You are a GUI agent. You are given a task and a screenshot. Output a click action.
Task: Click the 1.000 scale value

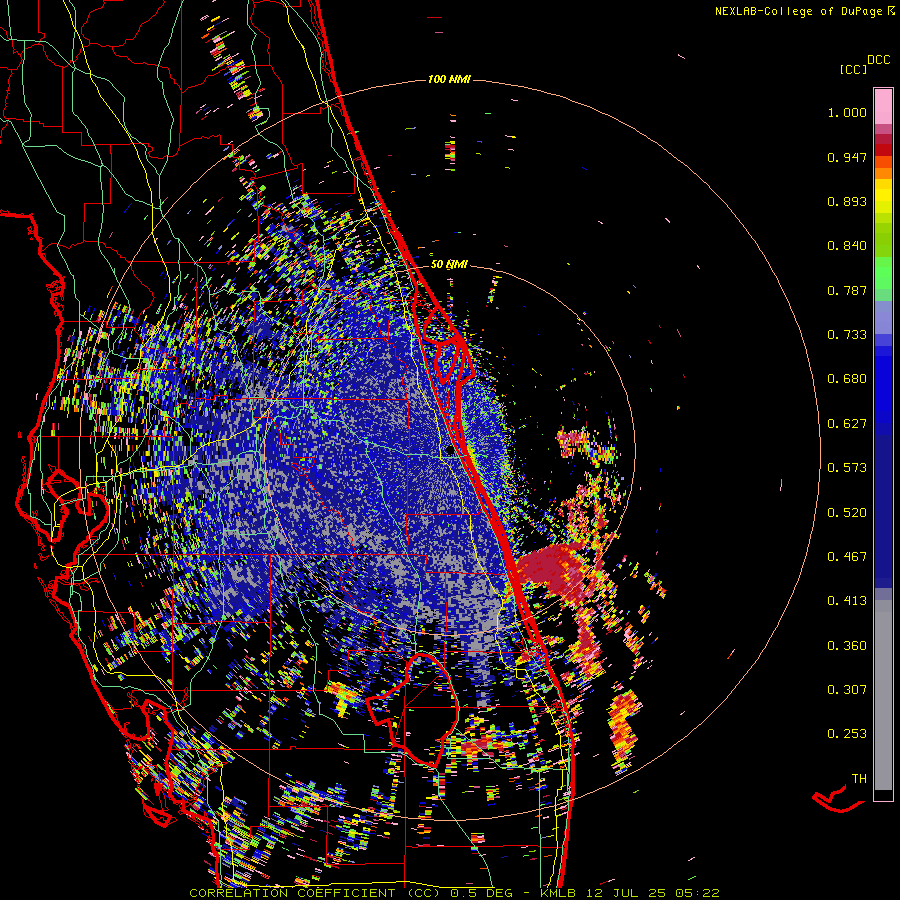[x=847, y=112]
